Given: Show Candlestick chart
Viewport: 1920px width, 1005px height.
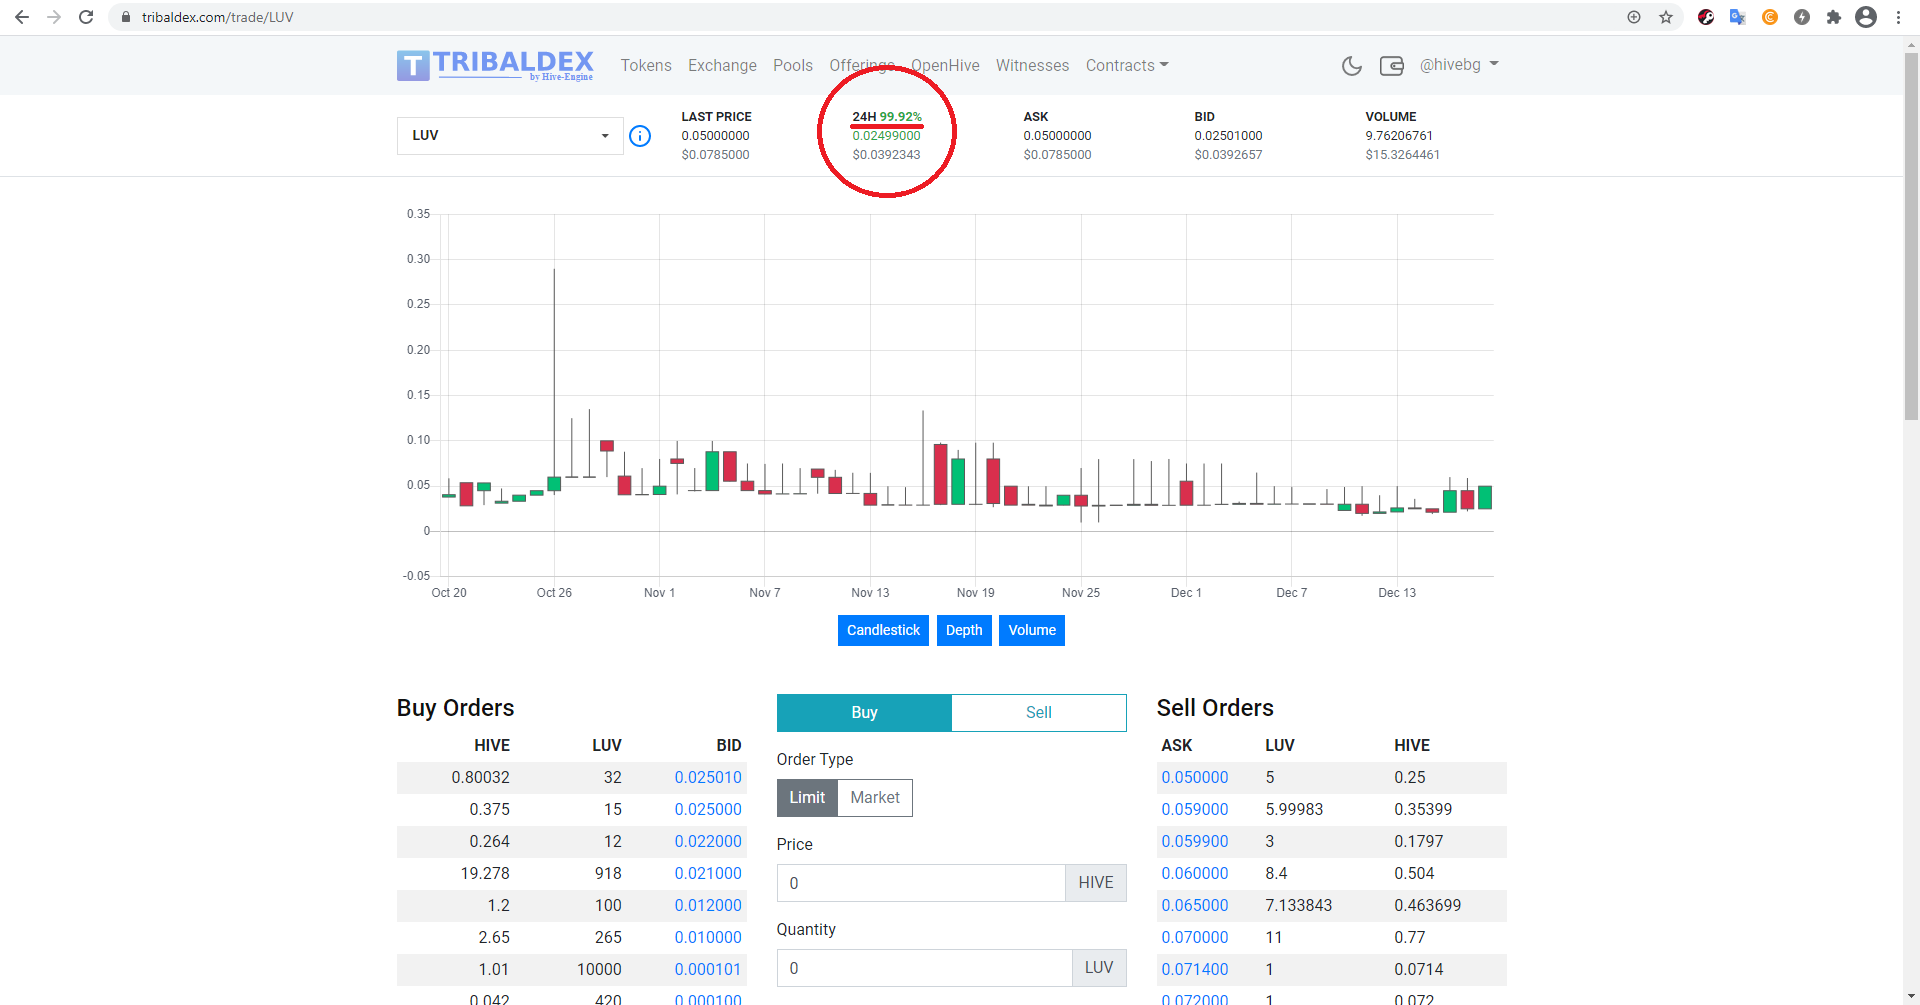Looking at the screenshot, I should (883, 630).
